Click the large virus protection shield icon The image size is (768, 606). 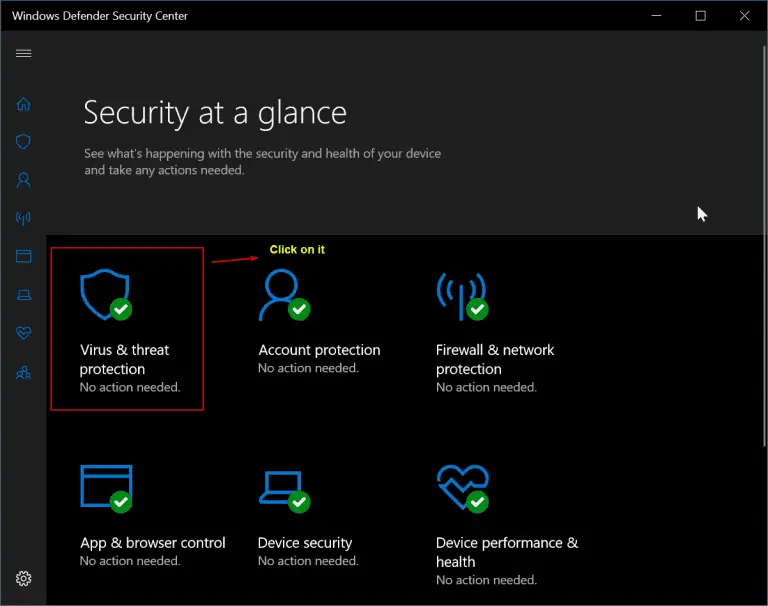click(x=105, y=294)
